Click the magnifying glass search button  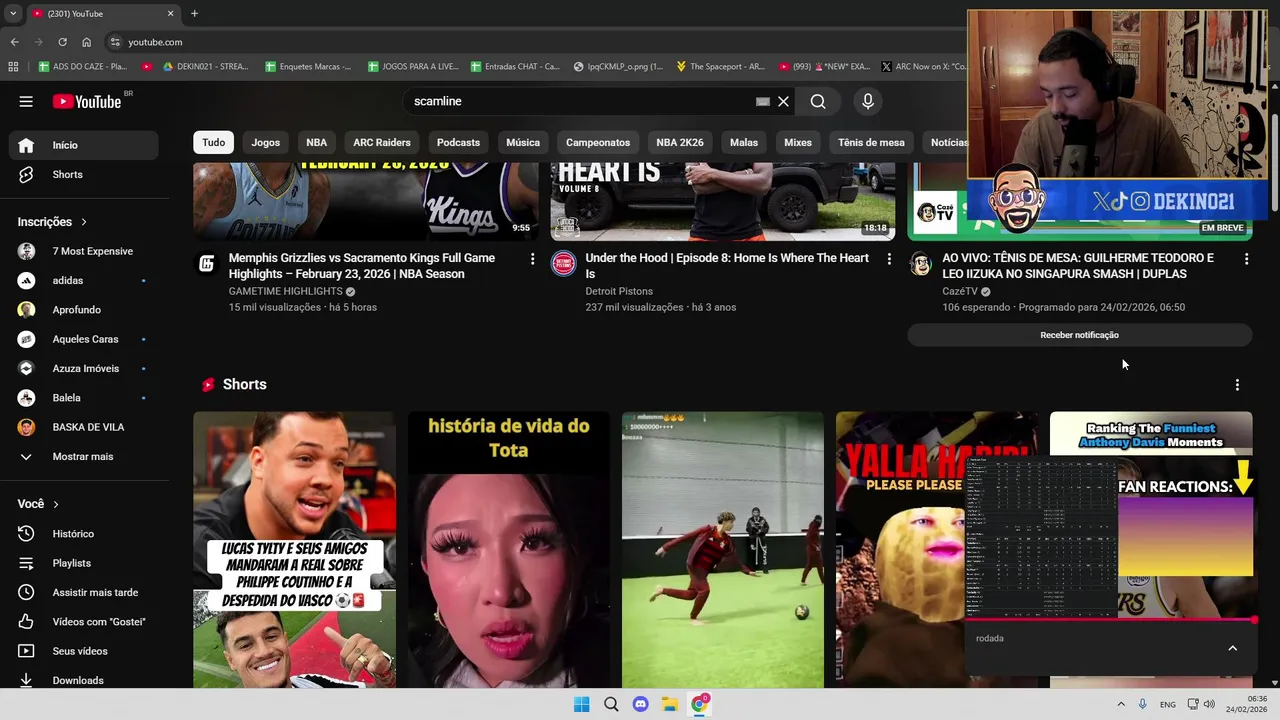[x=818, y=101]
